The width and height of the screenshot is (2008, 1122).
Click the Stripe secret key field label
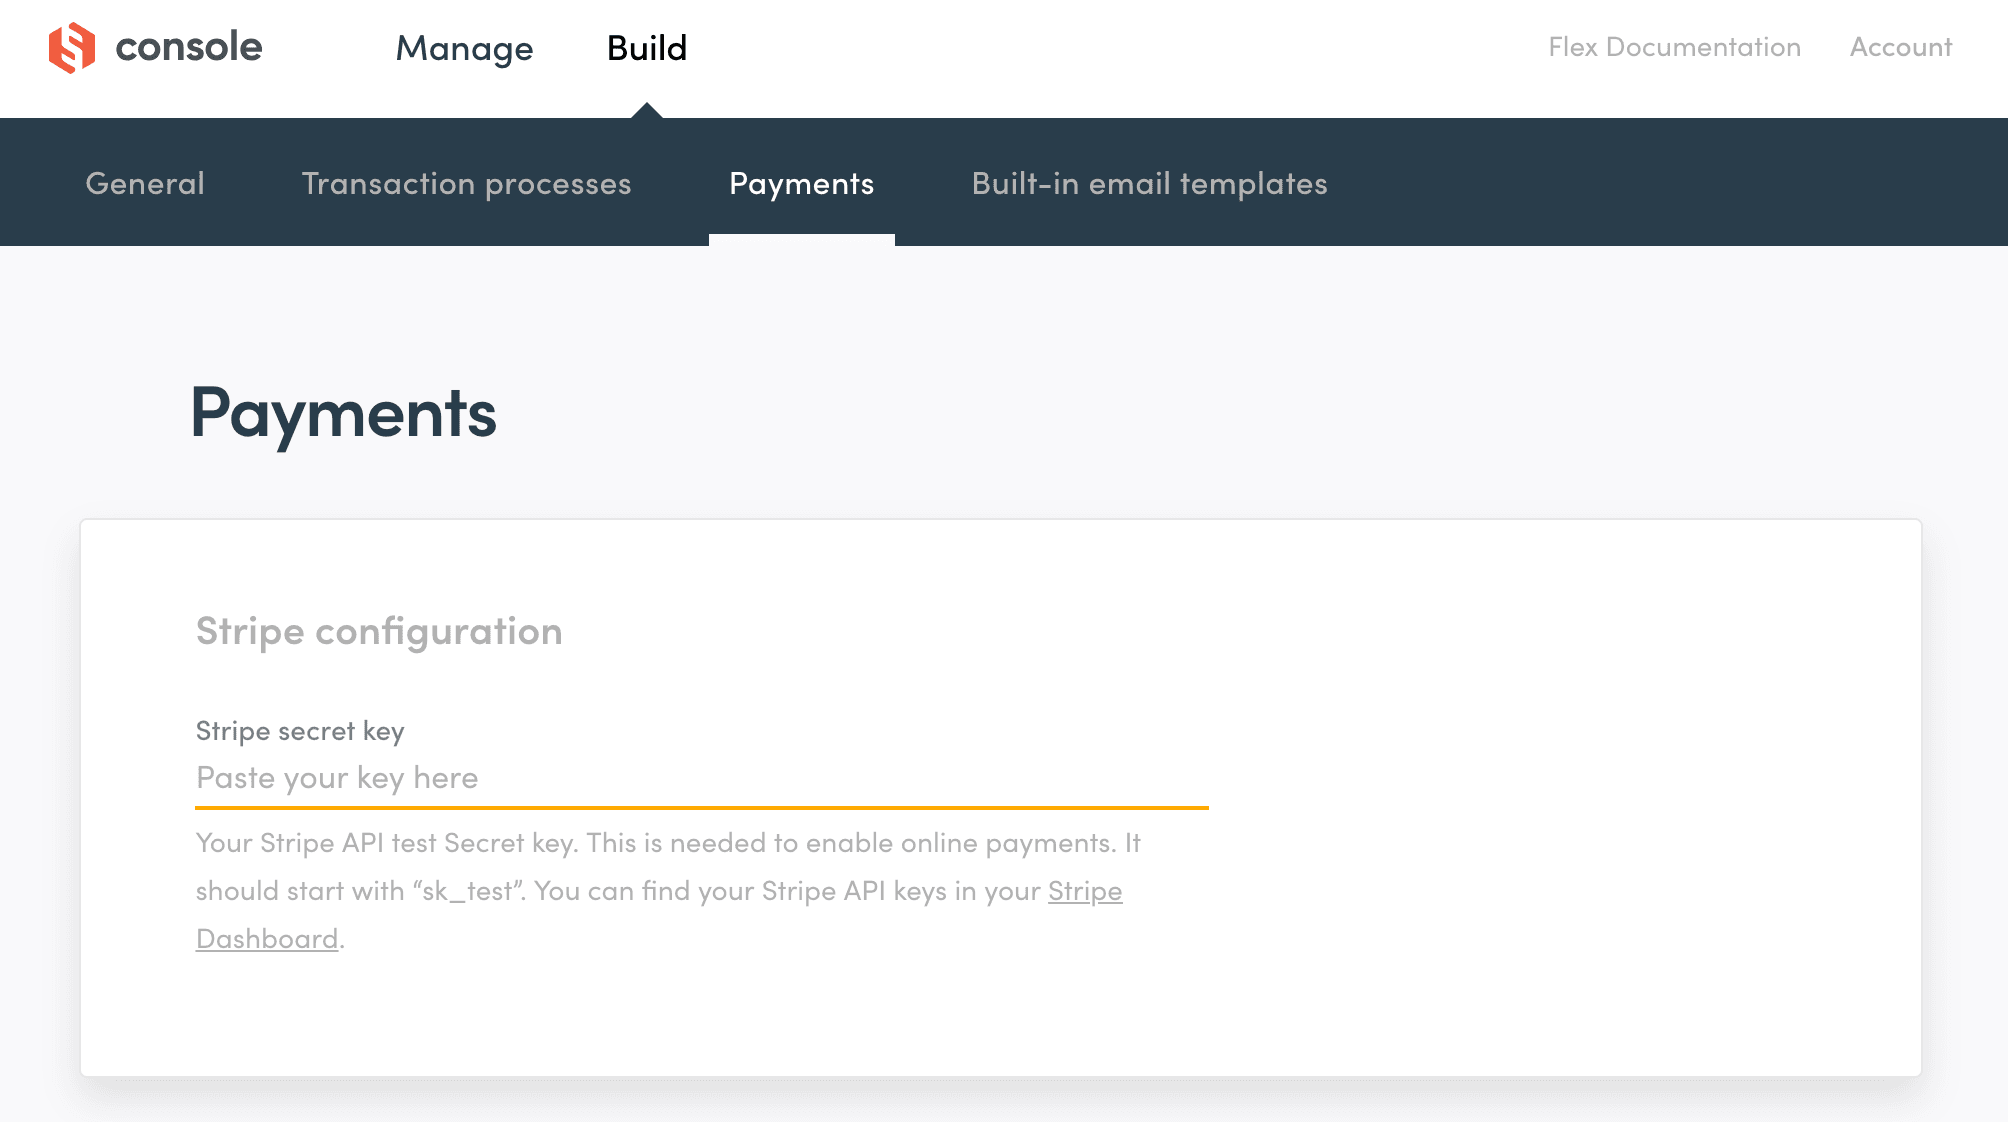[300, 731]
